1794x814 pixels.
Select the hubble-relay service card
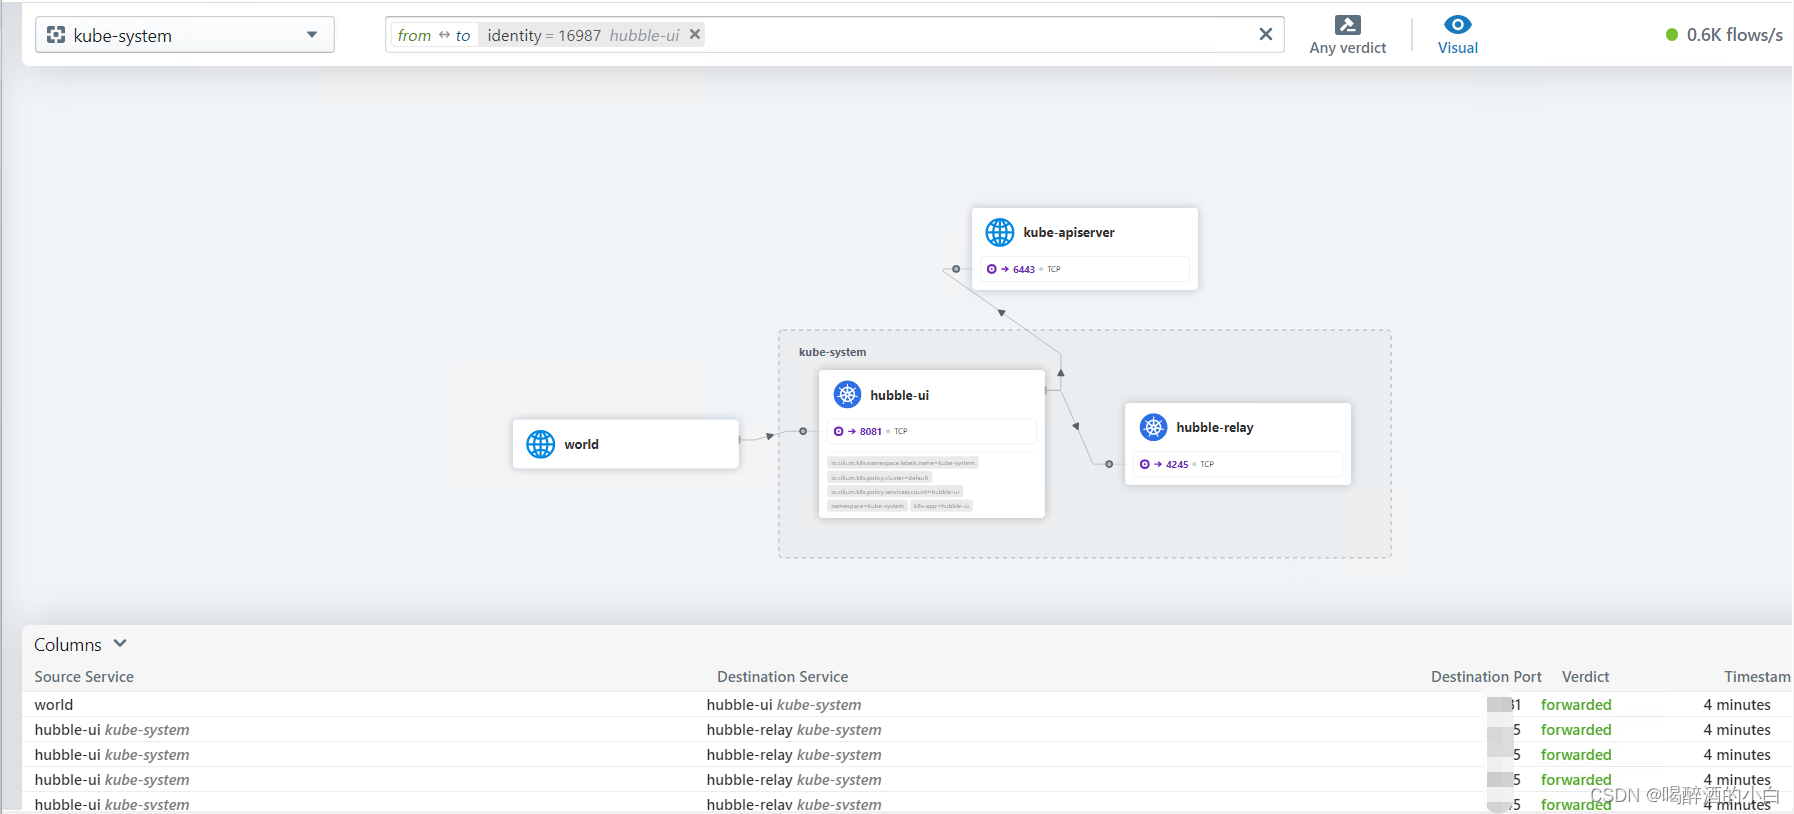pos(1238,444)
